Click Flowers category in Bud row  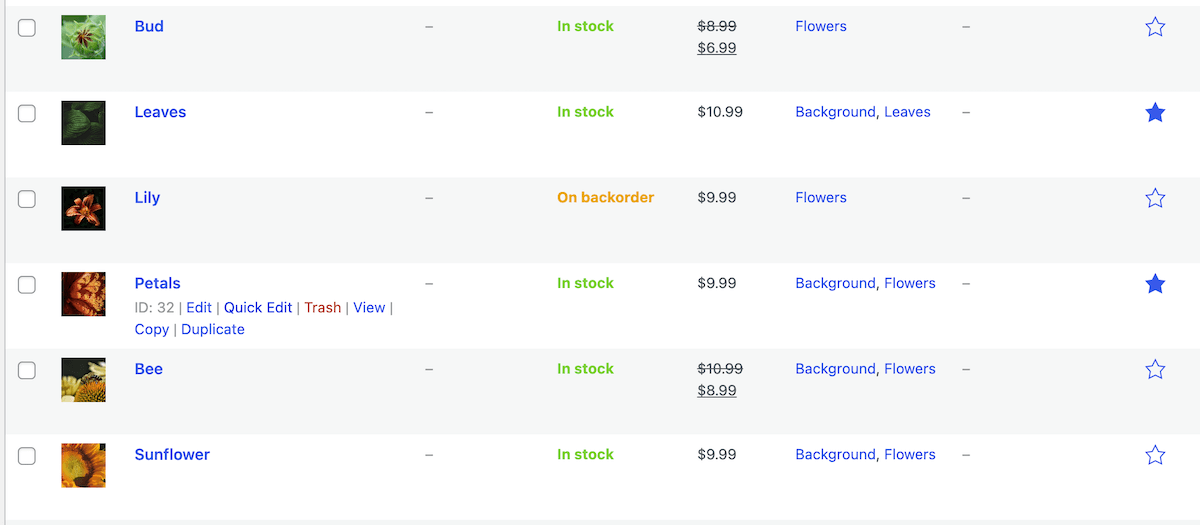(x=821, y=26)
